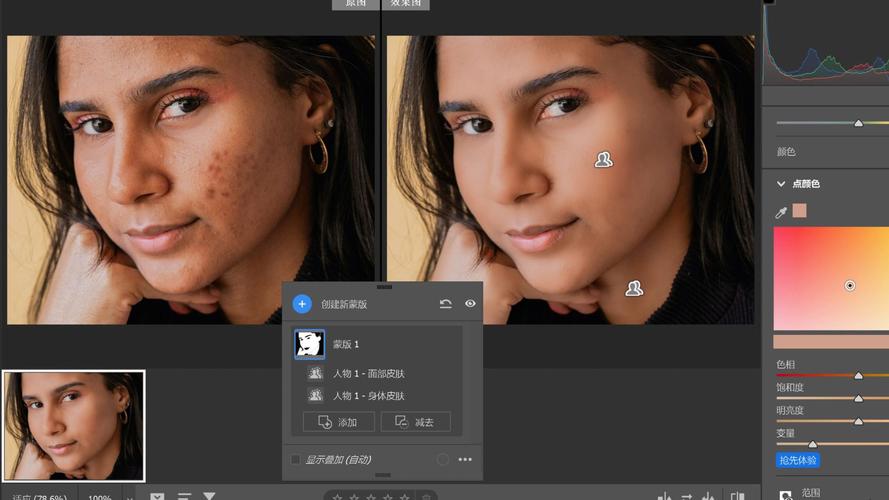Click the 减去 (subtract) button
Screen dimensions: 889x500
pos(416,422)
